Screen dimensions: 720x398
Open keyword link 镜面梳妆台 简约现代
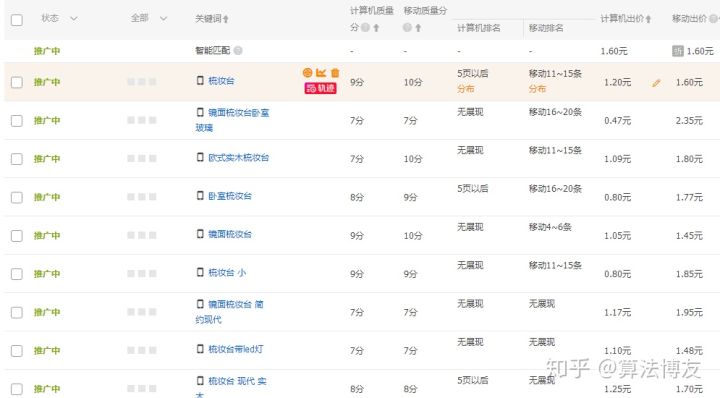pos(230,312)
